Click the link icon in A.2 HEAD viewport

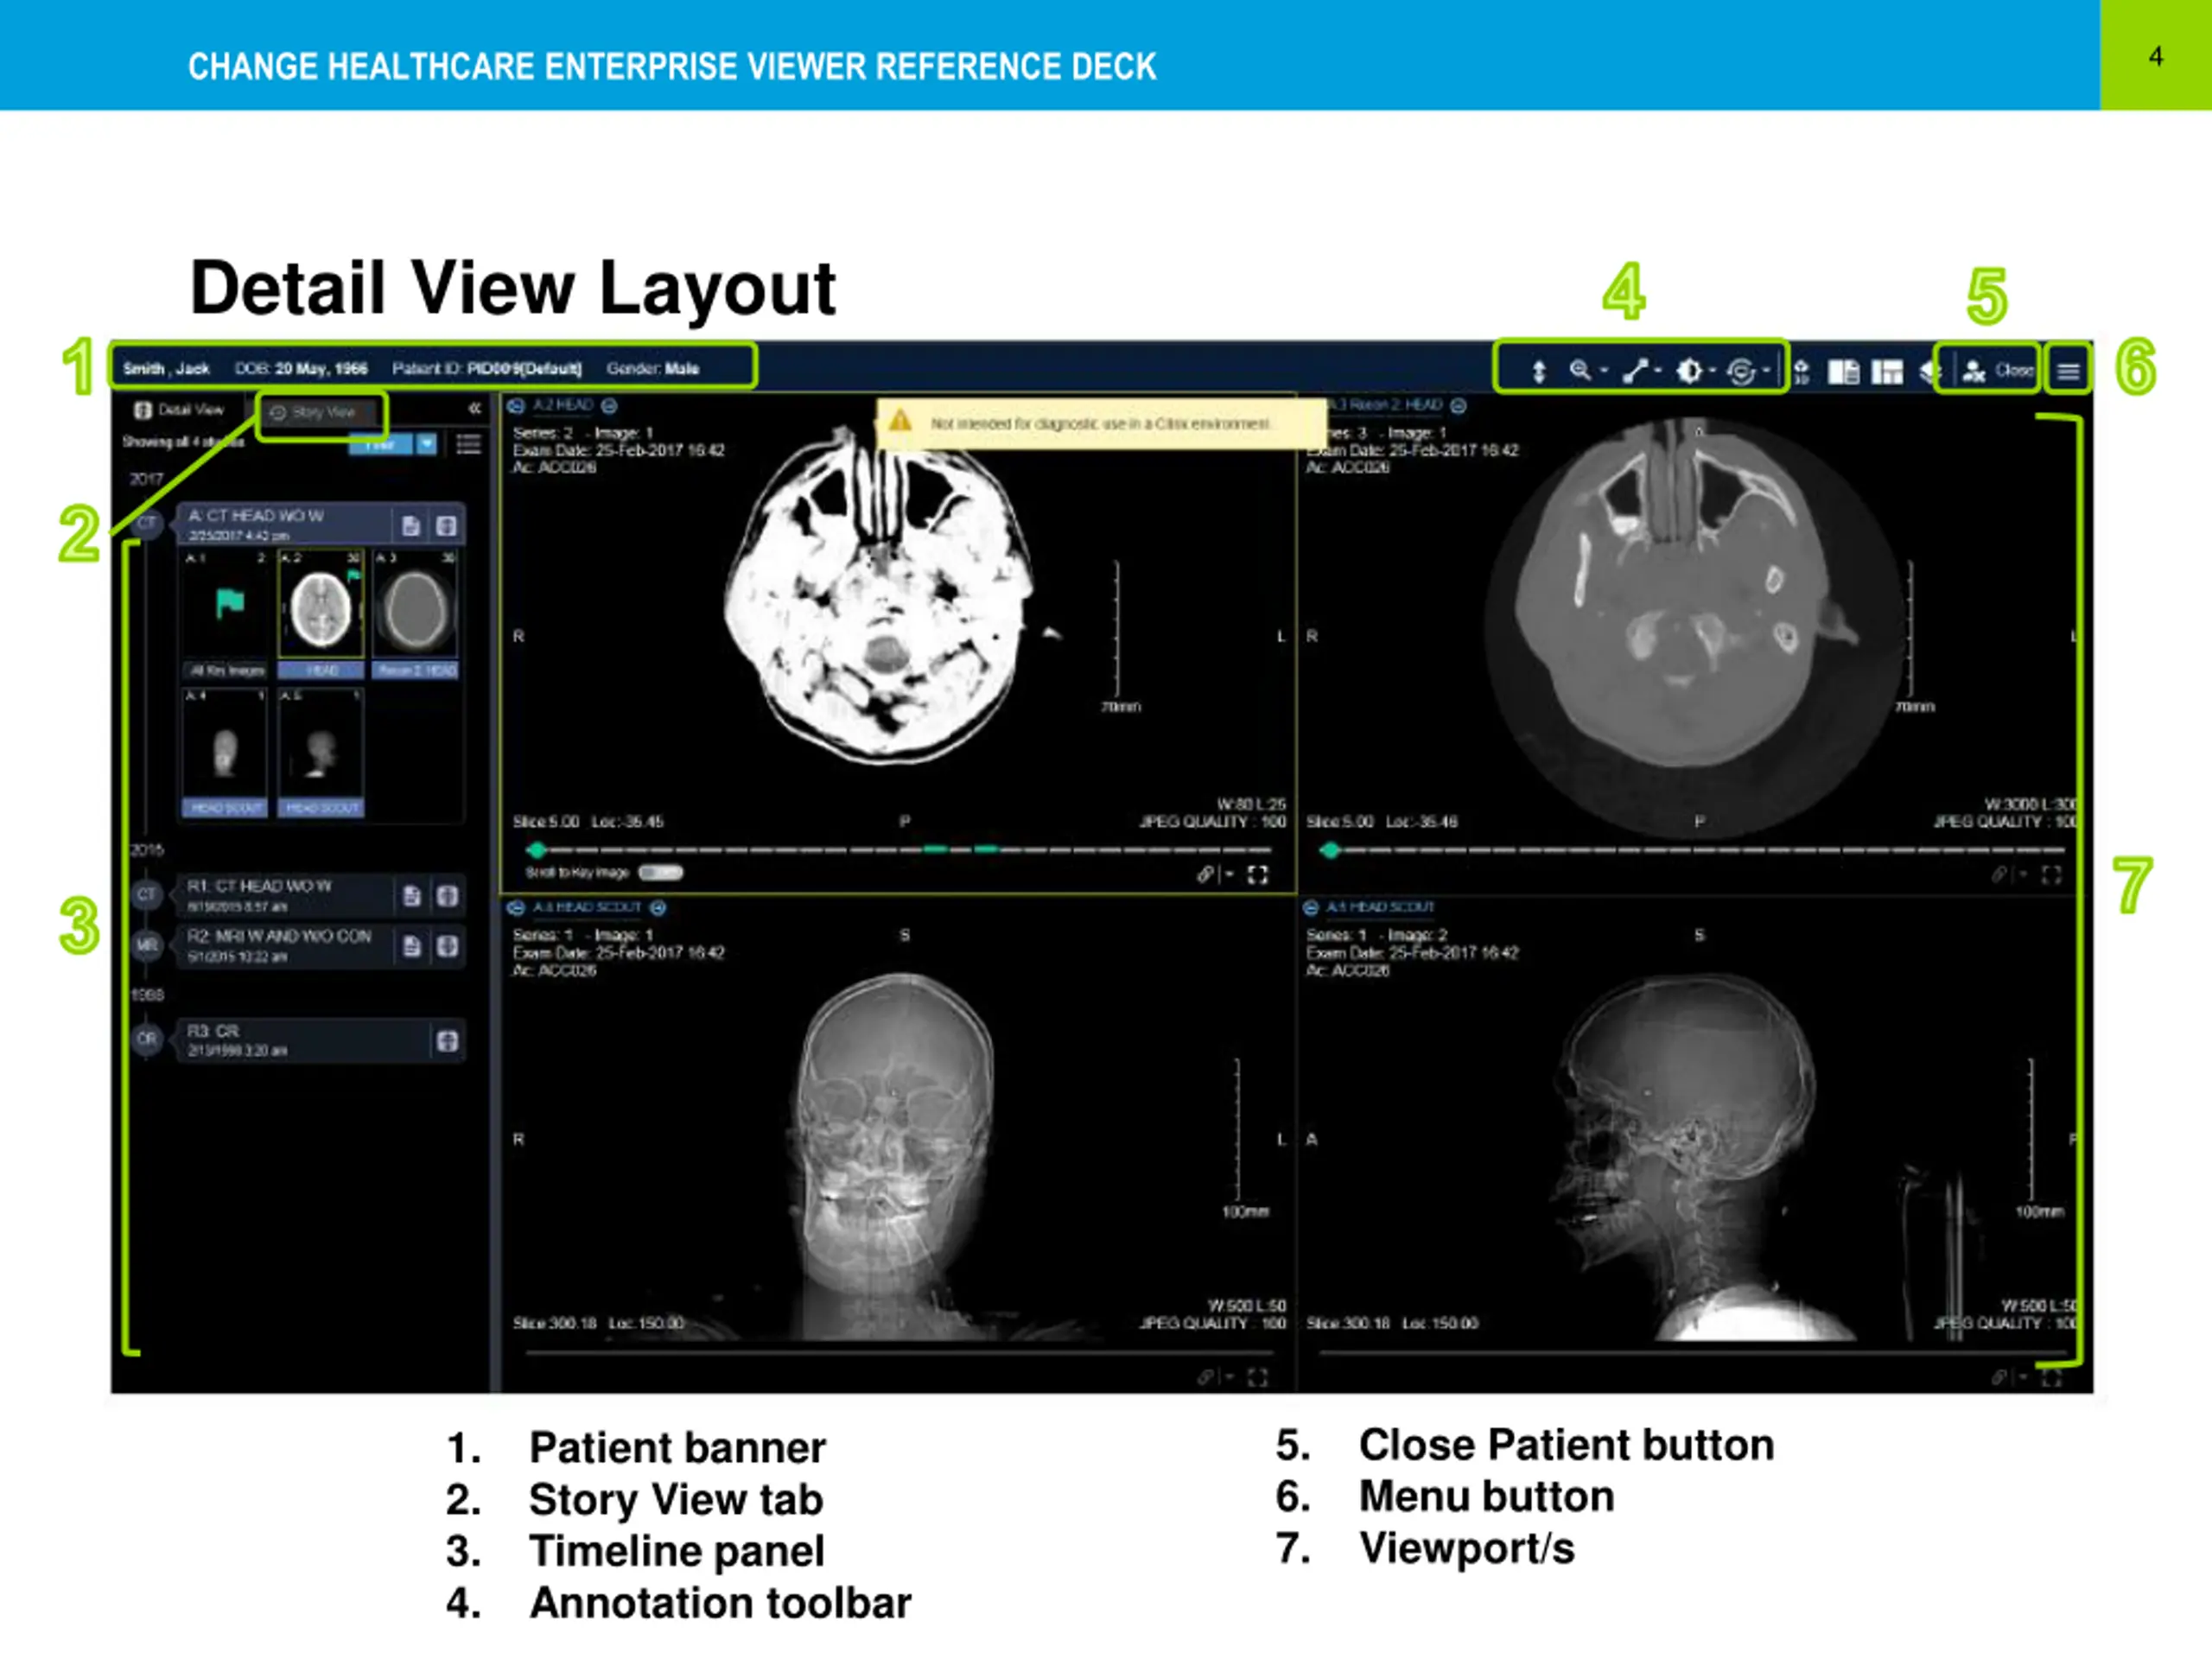[1206, 875]
